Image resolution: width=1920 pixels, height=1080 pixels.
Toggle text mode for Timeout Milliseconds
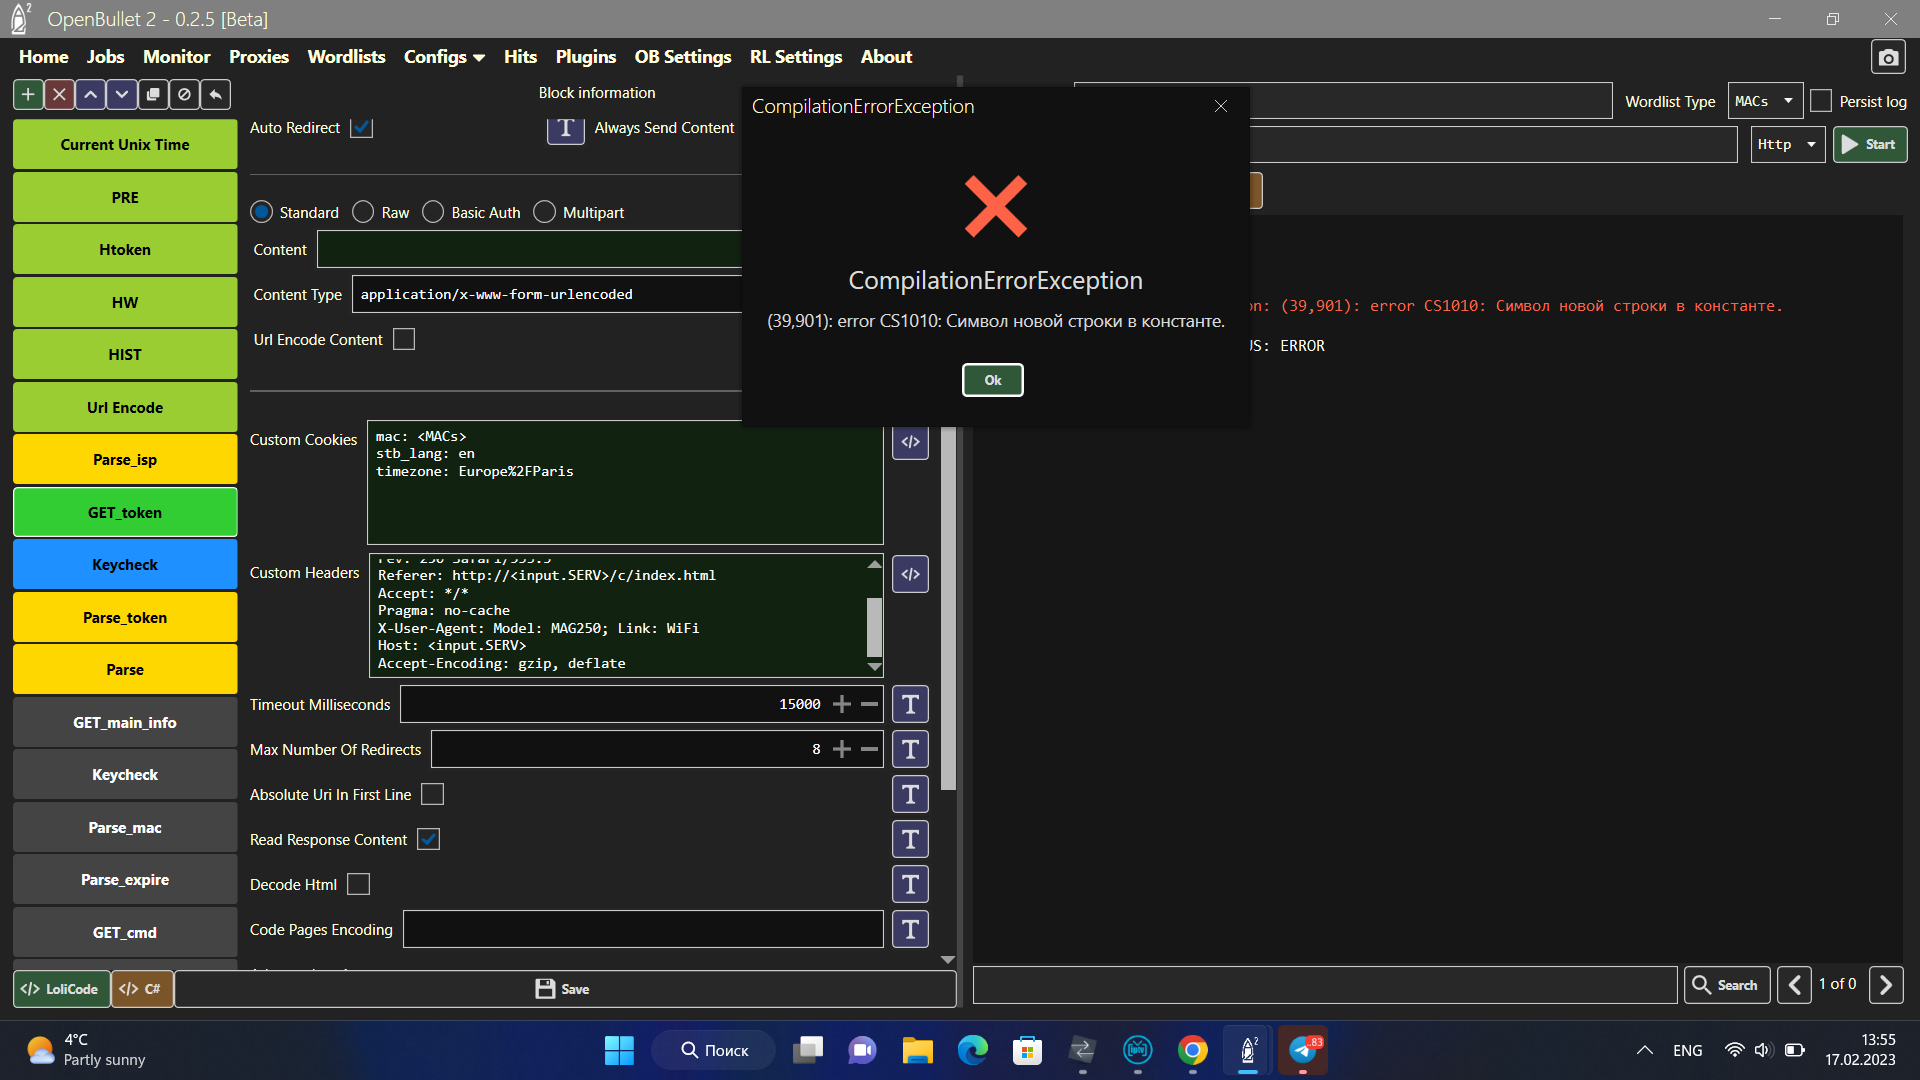click(910, 704)
